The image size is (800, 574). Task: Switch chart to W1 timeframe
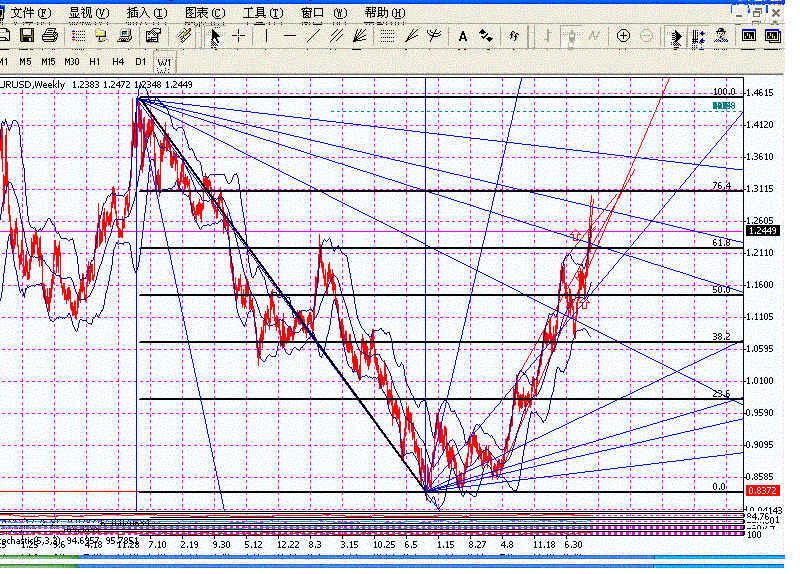click(x=163, y=61)
